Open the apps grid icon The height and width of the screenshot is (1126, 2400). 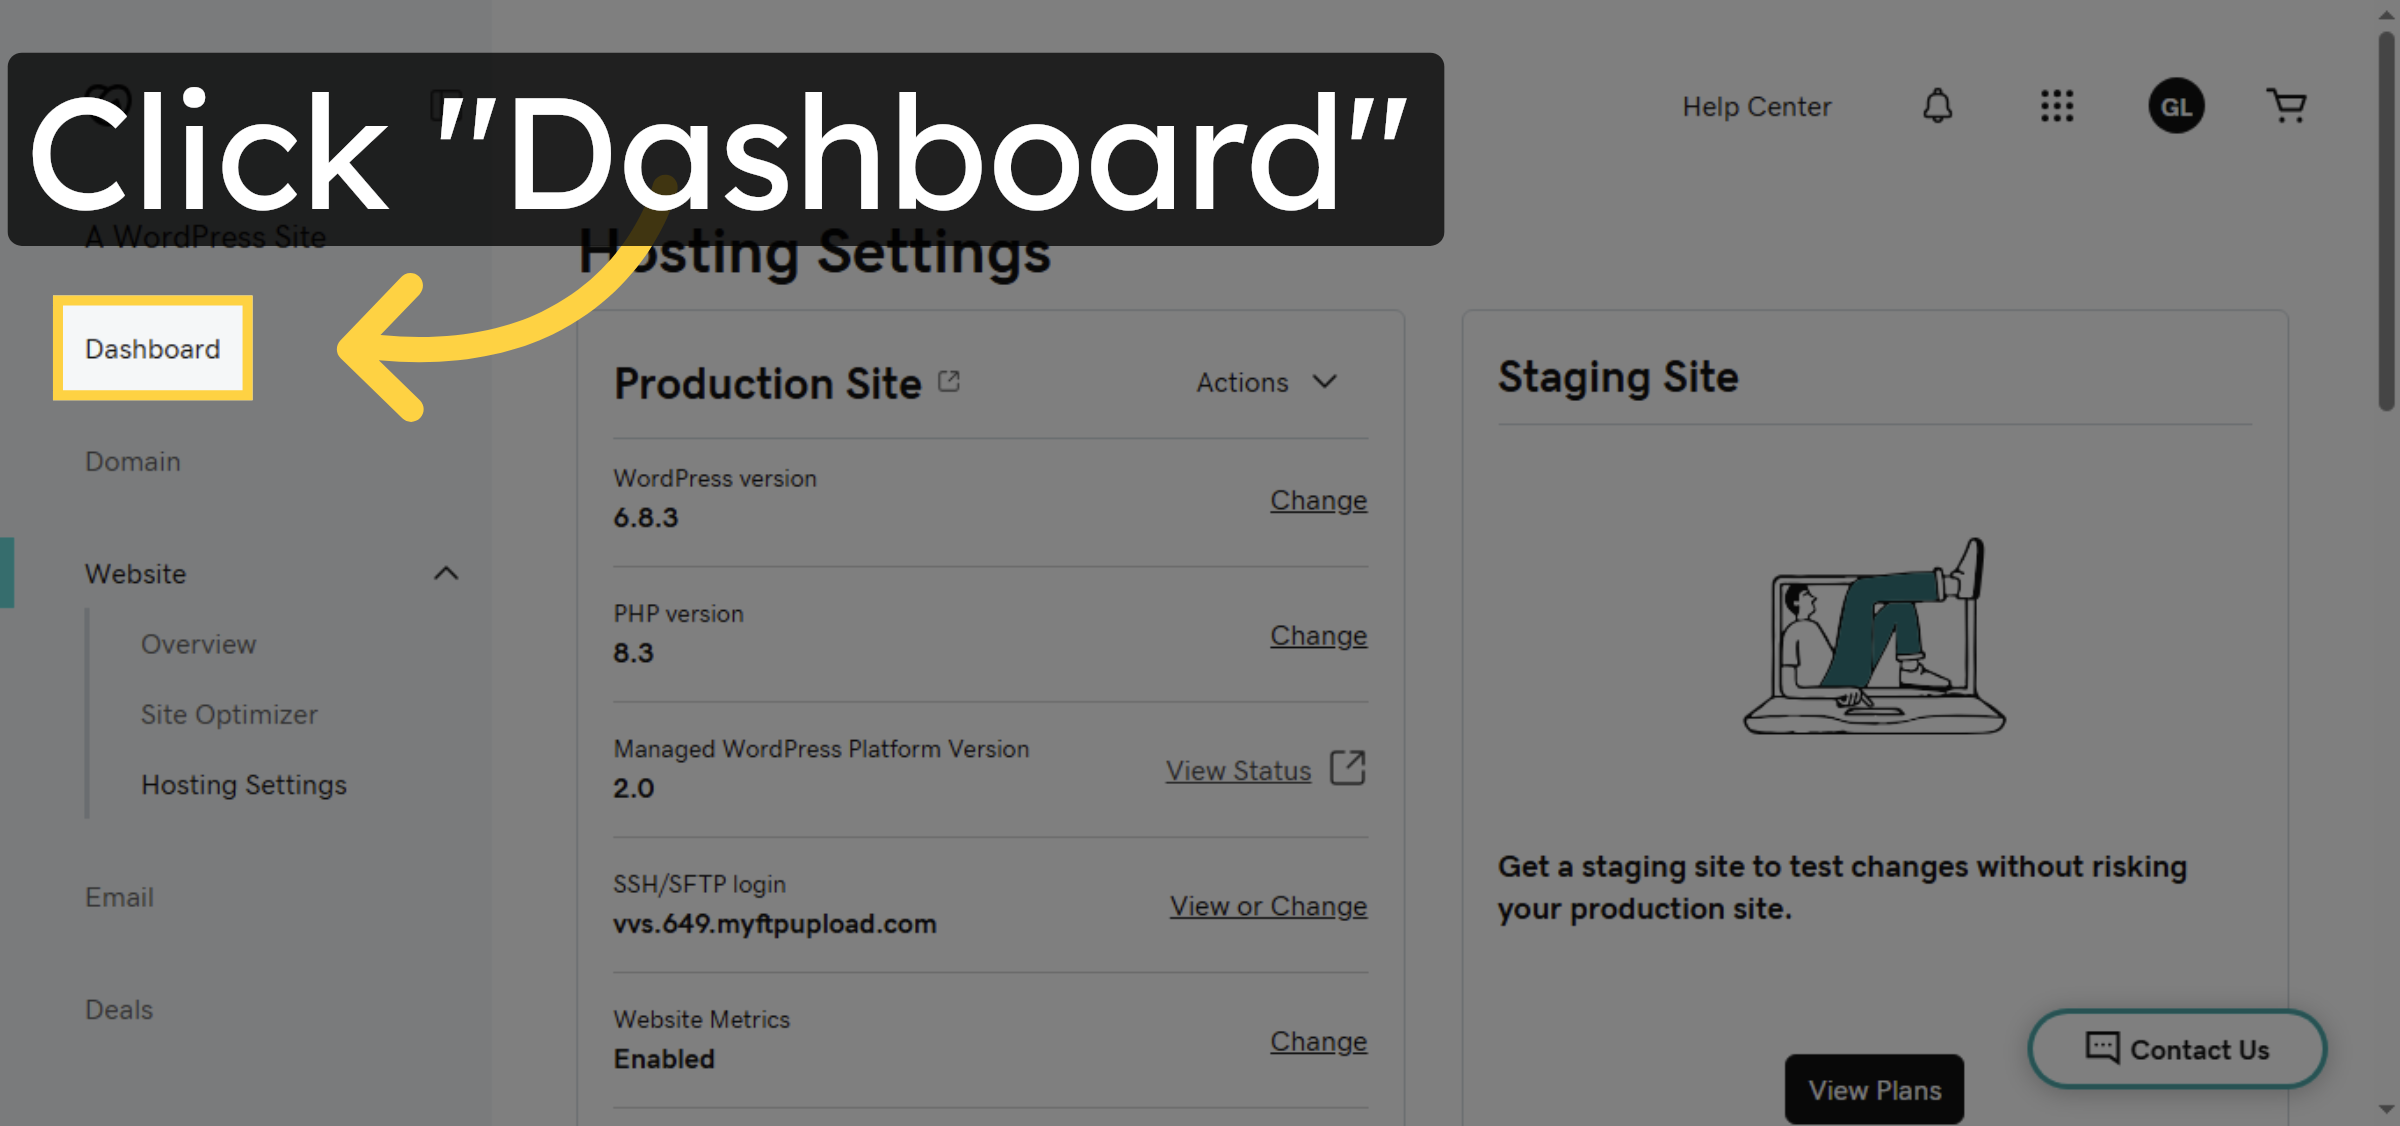(x=2057, y=106)
